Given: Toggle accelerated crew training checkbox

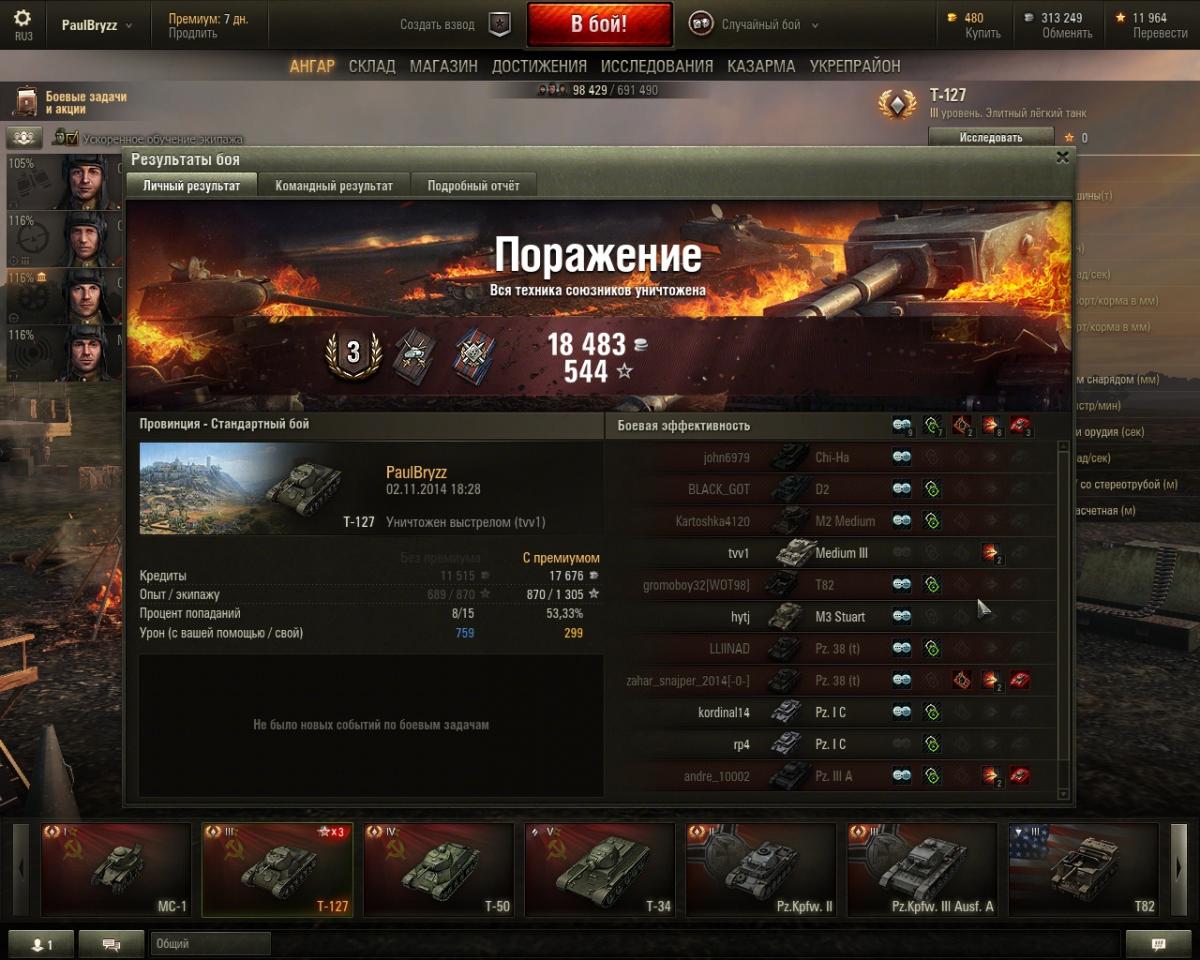Looking at the screenshot, I should (66, 138).
